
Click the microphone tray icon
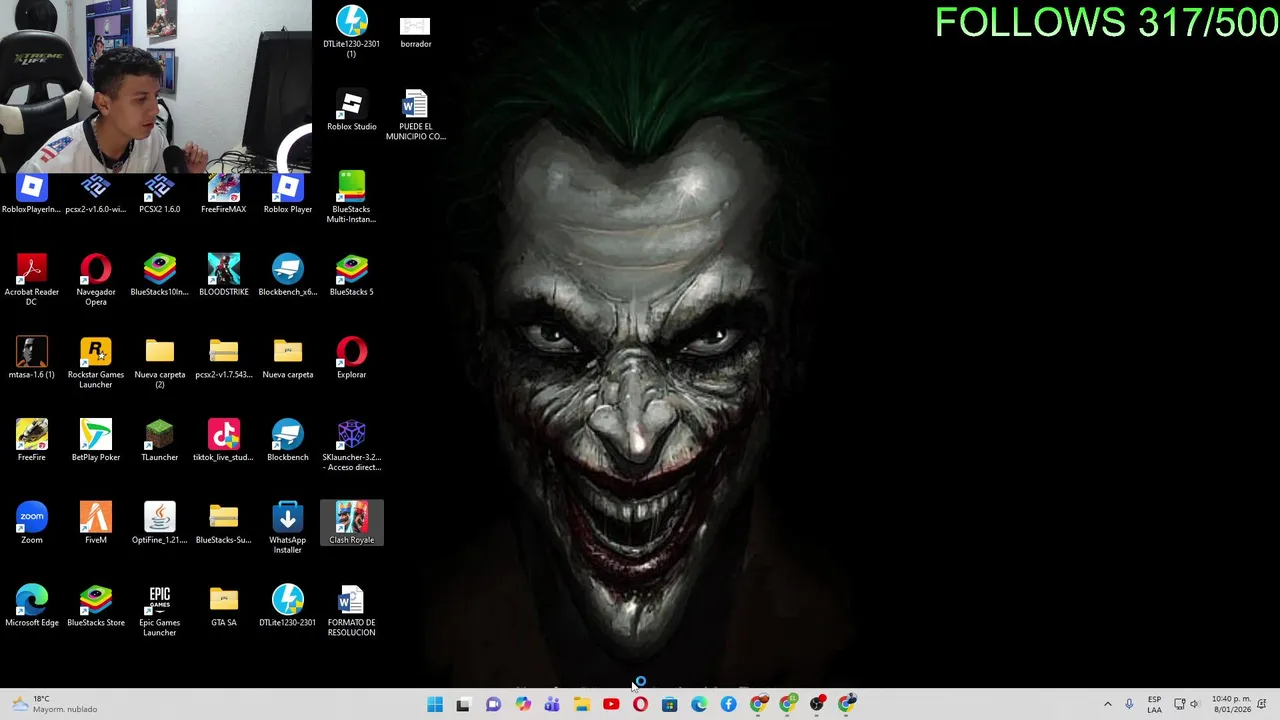click(1129, 704)
